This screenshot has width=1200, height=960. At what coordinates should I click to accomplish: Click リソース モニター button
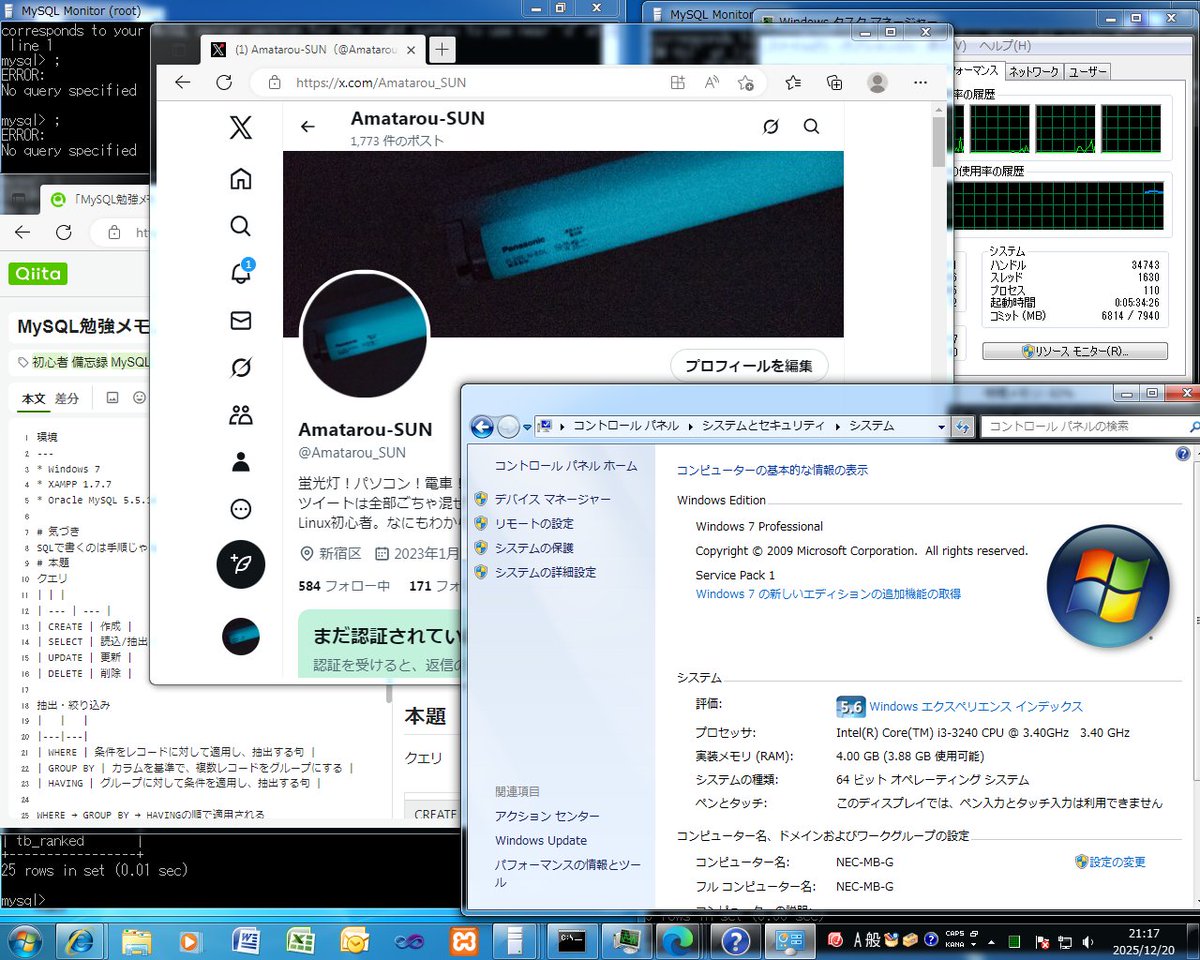pos(1075,351)
